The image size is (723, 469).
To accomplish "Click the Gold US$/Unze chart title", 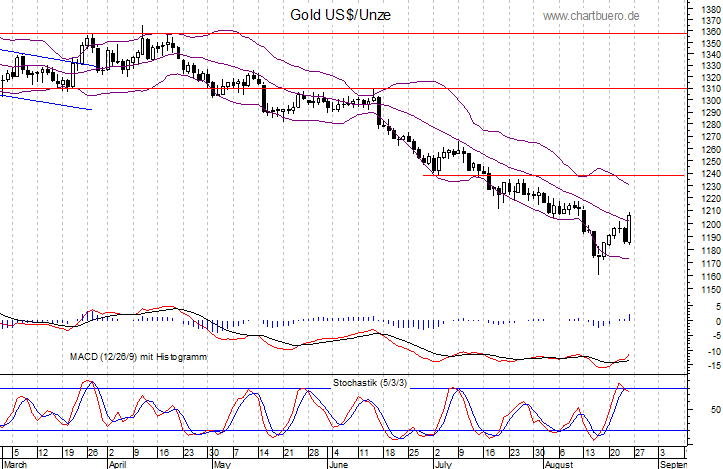I will (339, 14).
